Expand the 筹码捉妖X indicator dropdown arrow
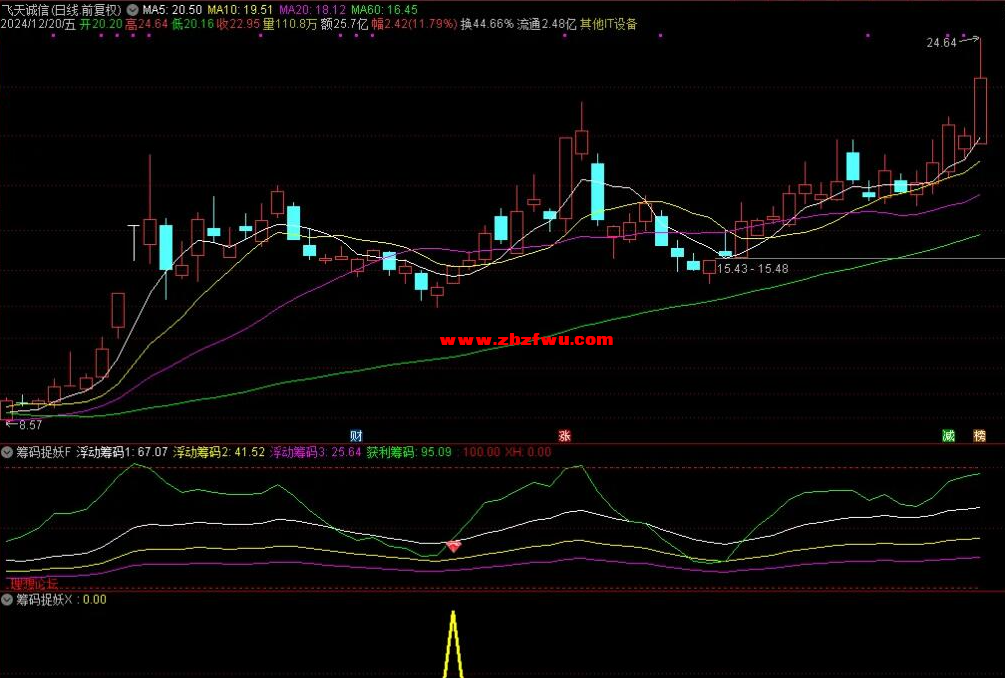 pyautogui.click(x=7, y=600)
